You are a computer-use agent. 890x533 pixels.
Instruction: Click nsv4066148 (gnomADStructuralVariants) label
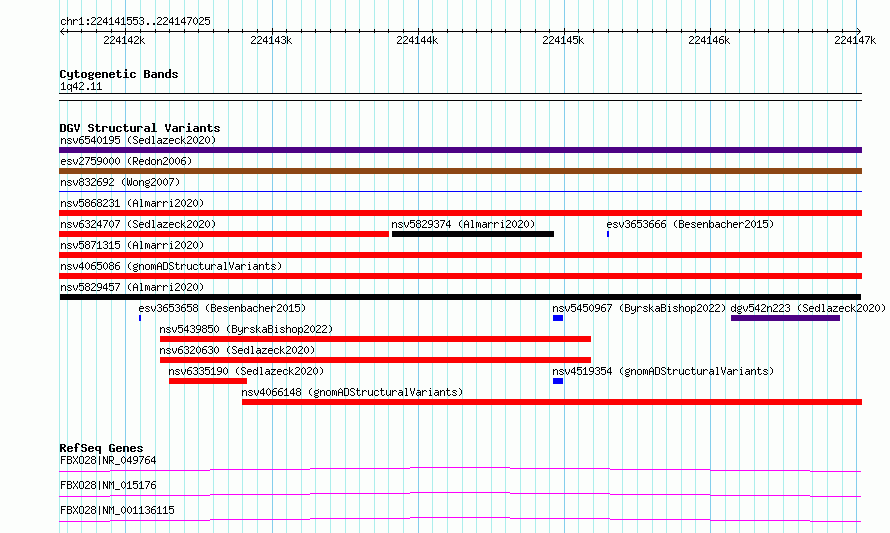point(352,392)
